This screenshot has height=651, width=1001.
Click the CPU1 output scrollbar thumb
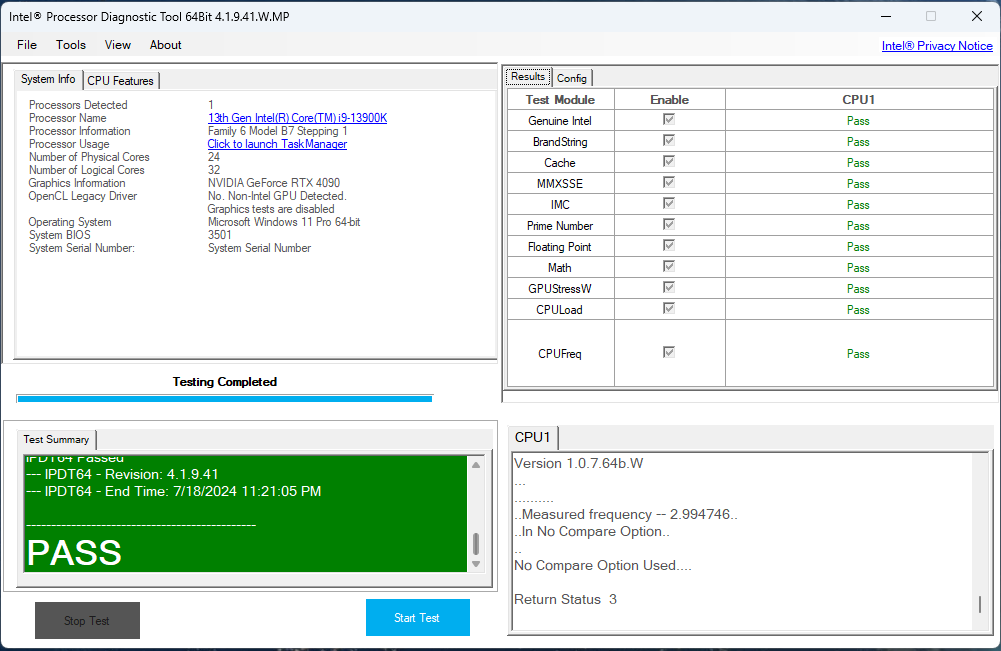(x=980, y=604)
